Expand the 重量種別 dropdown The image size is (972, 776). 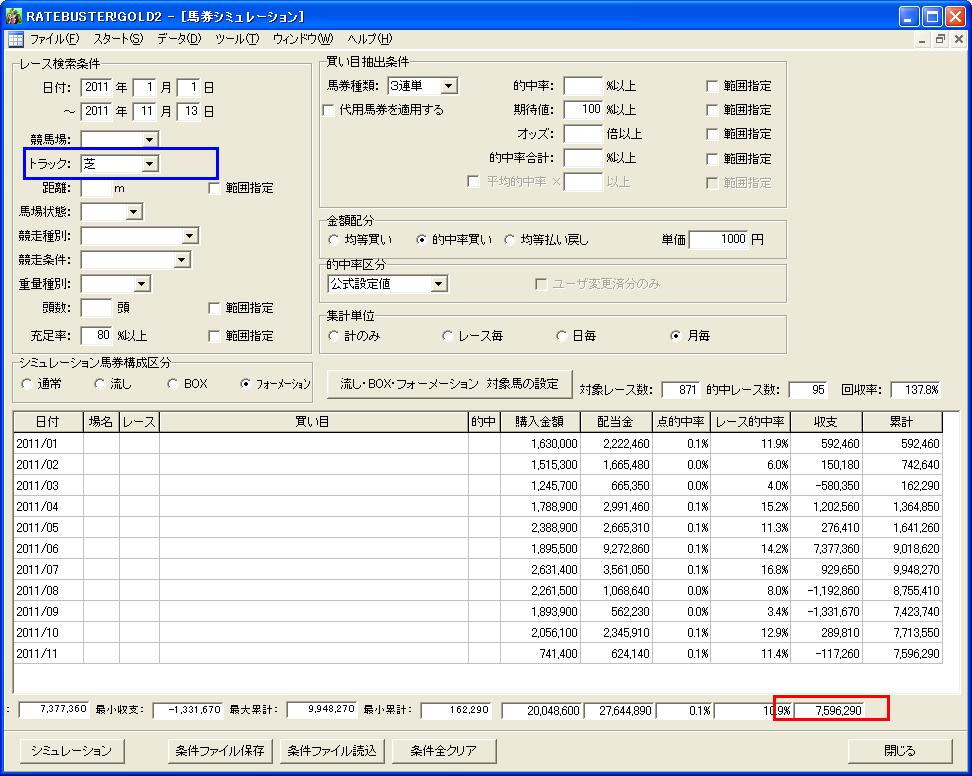pyautogui.click(x=141, y=284)
